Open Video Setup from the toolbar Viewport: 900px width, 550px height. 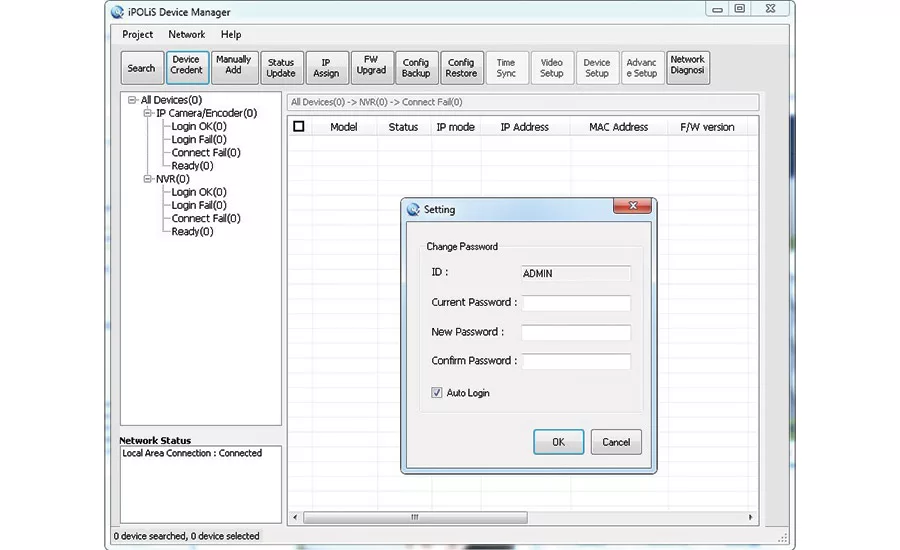tap(552, 68)
